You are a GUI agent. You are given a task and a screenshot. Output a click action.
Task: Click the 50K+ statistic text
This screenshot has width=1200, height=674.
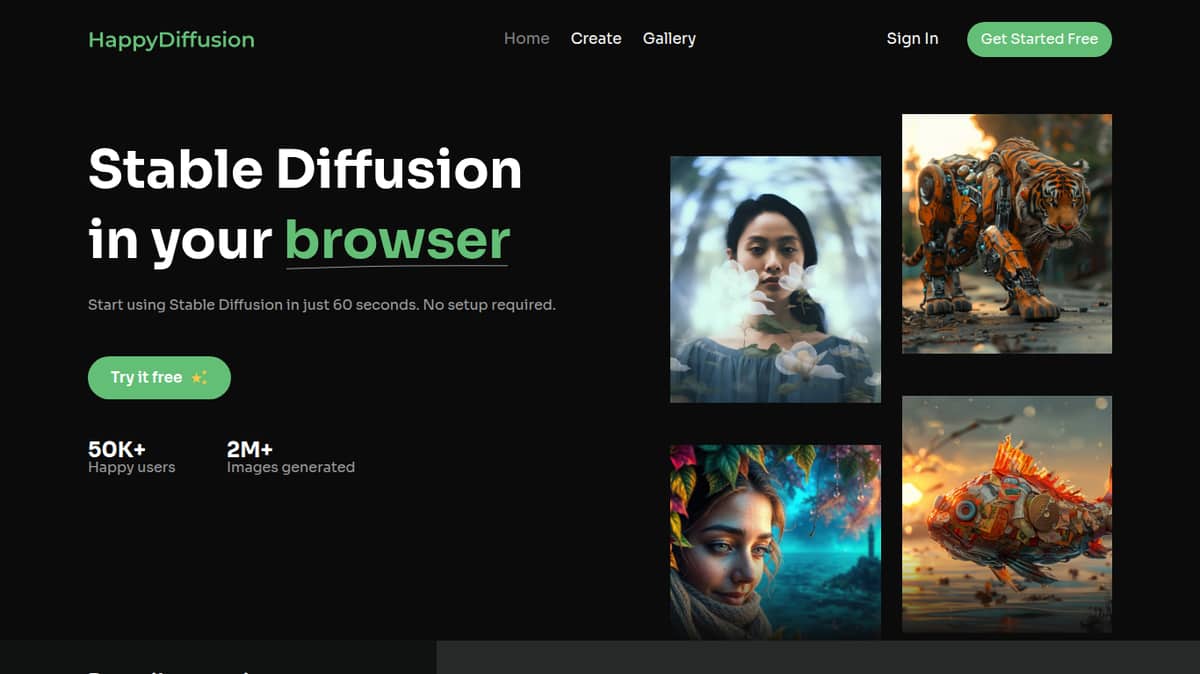click(x=117, y=449)
